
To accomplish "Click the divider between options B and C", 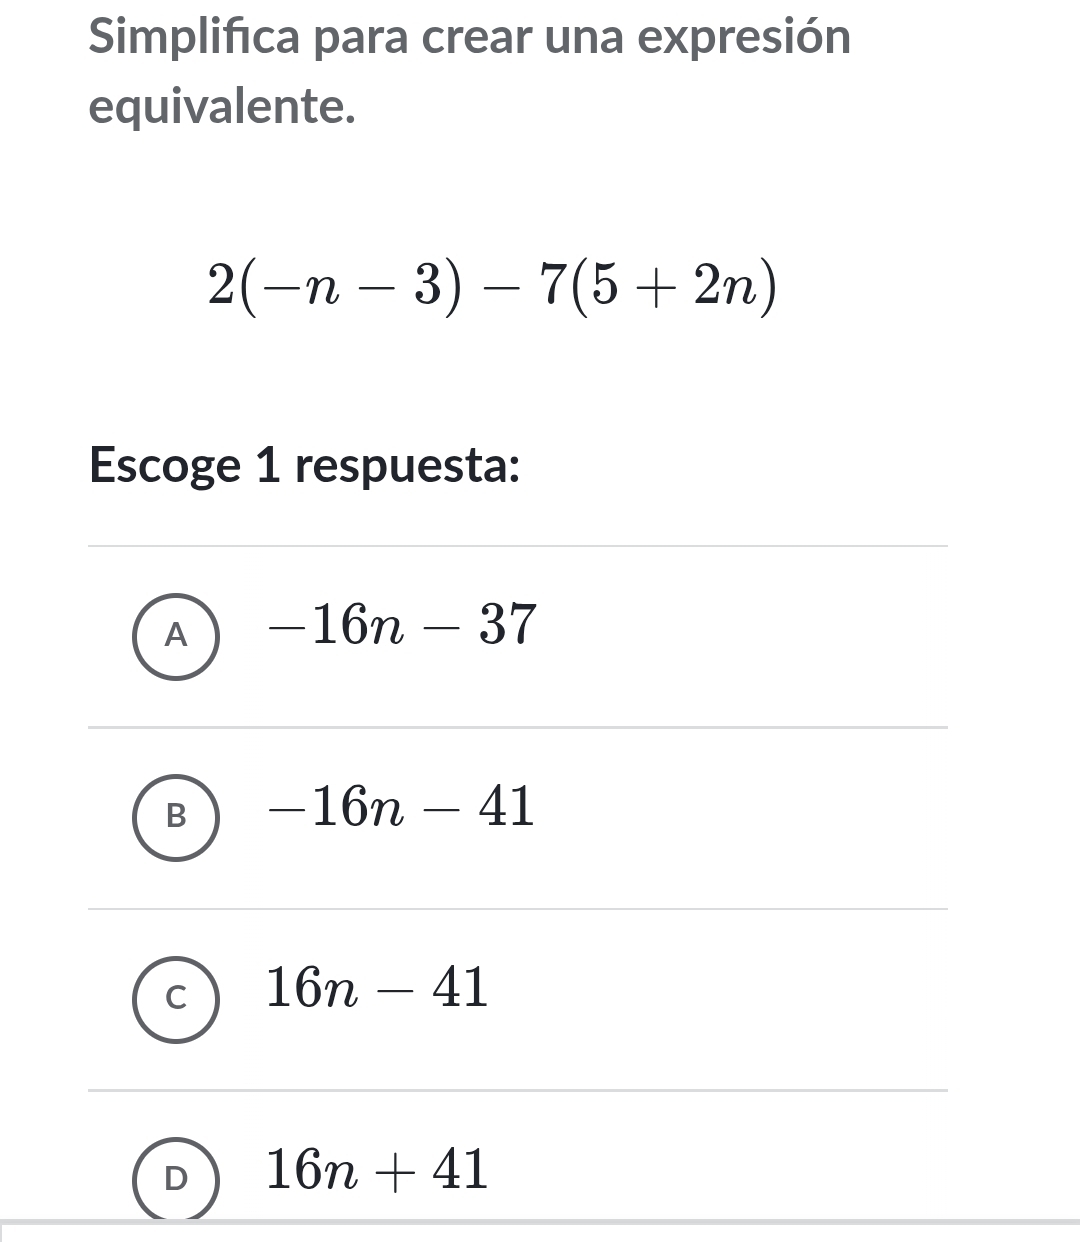I will coord(518,910).
